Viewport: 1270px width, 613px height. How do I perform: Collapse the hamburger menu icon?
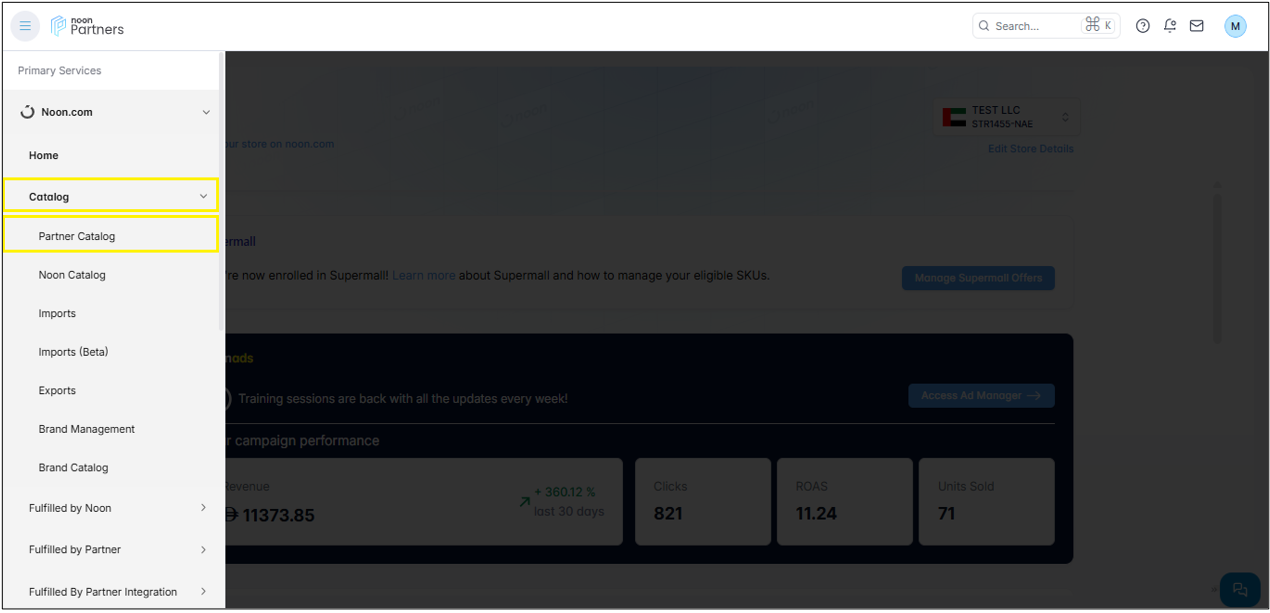click(x=25, y=26)
